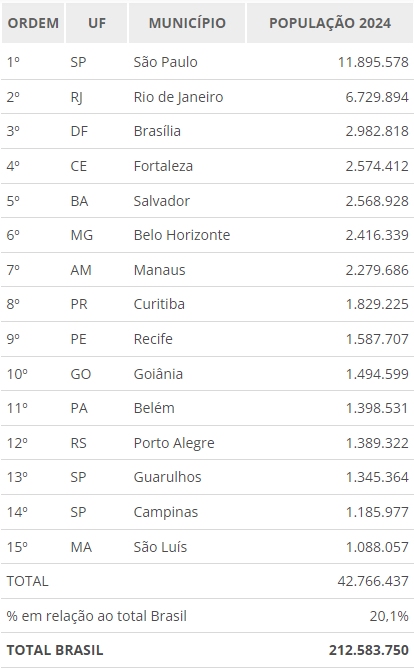The image size is (414, 669).
Task: Click the Fortaleza population value 2.574.412
Action: 377,166
